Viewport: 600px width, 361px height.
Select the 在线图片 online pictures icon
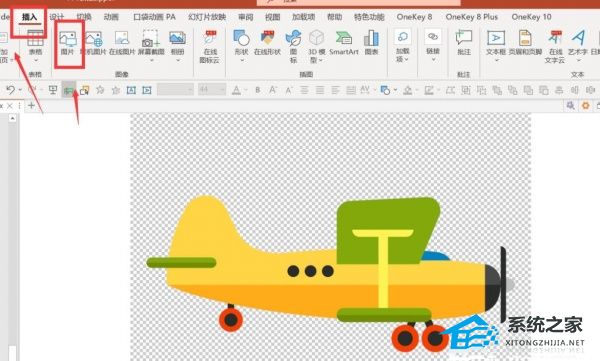[x=122, y=43]
